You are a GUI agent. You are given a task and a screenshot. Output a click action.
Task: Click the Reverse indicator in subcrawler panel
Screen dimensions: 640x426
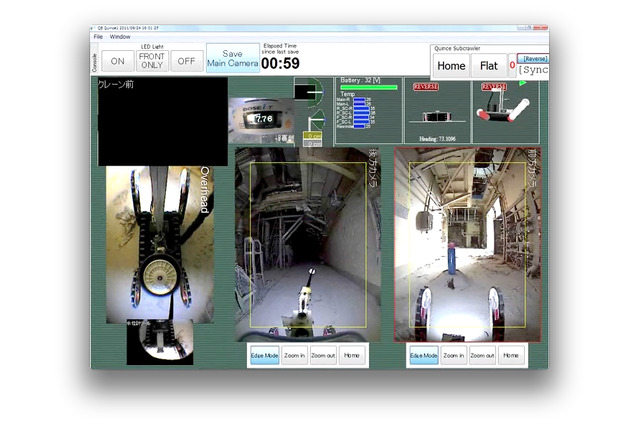coord(532,58)
